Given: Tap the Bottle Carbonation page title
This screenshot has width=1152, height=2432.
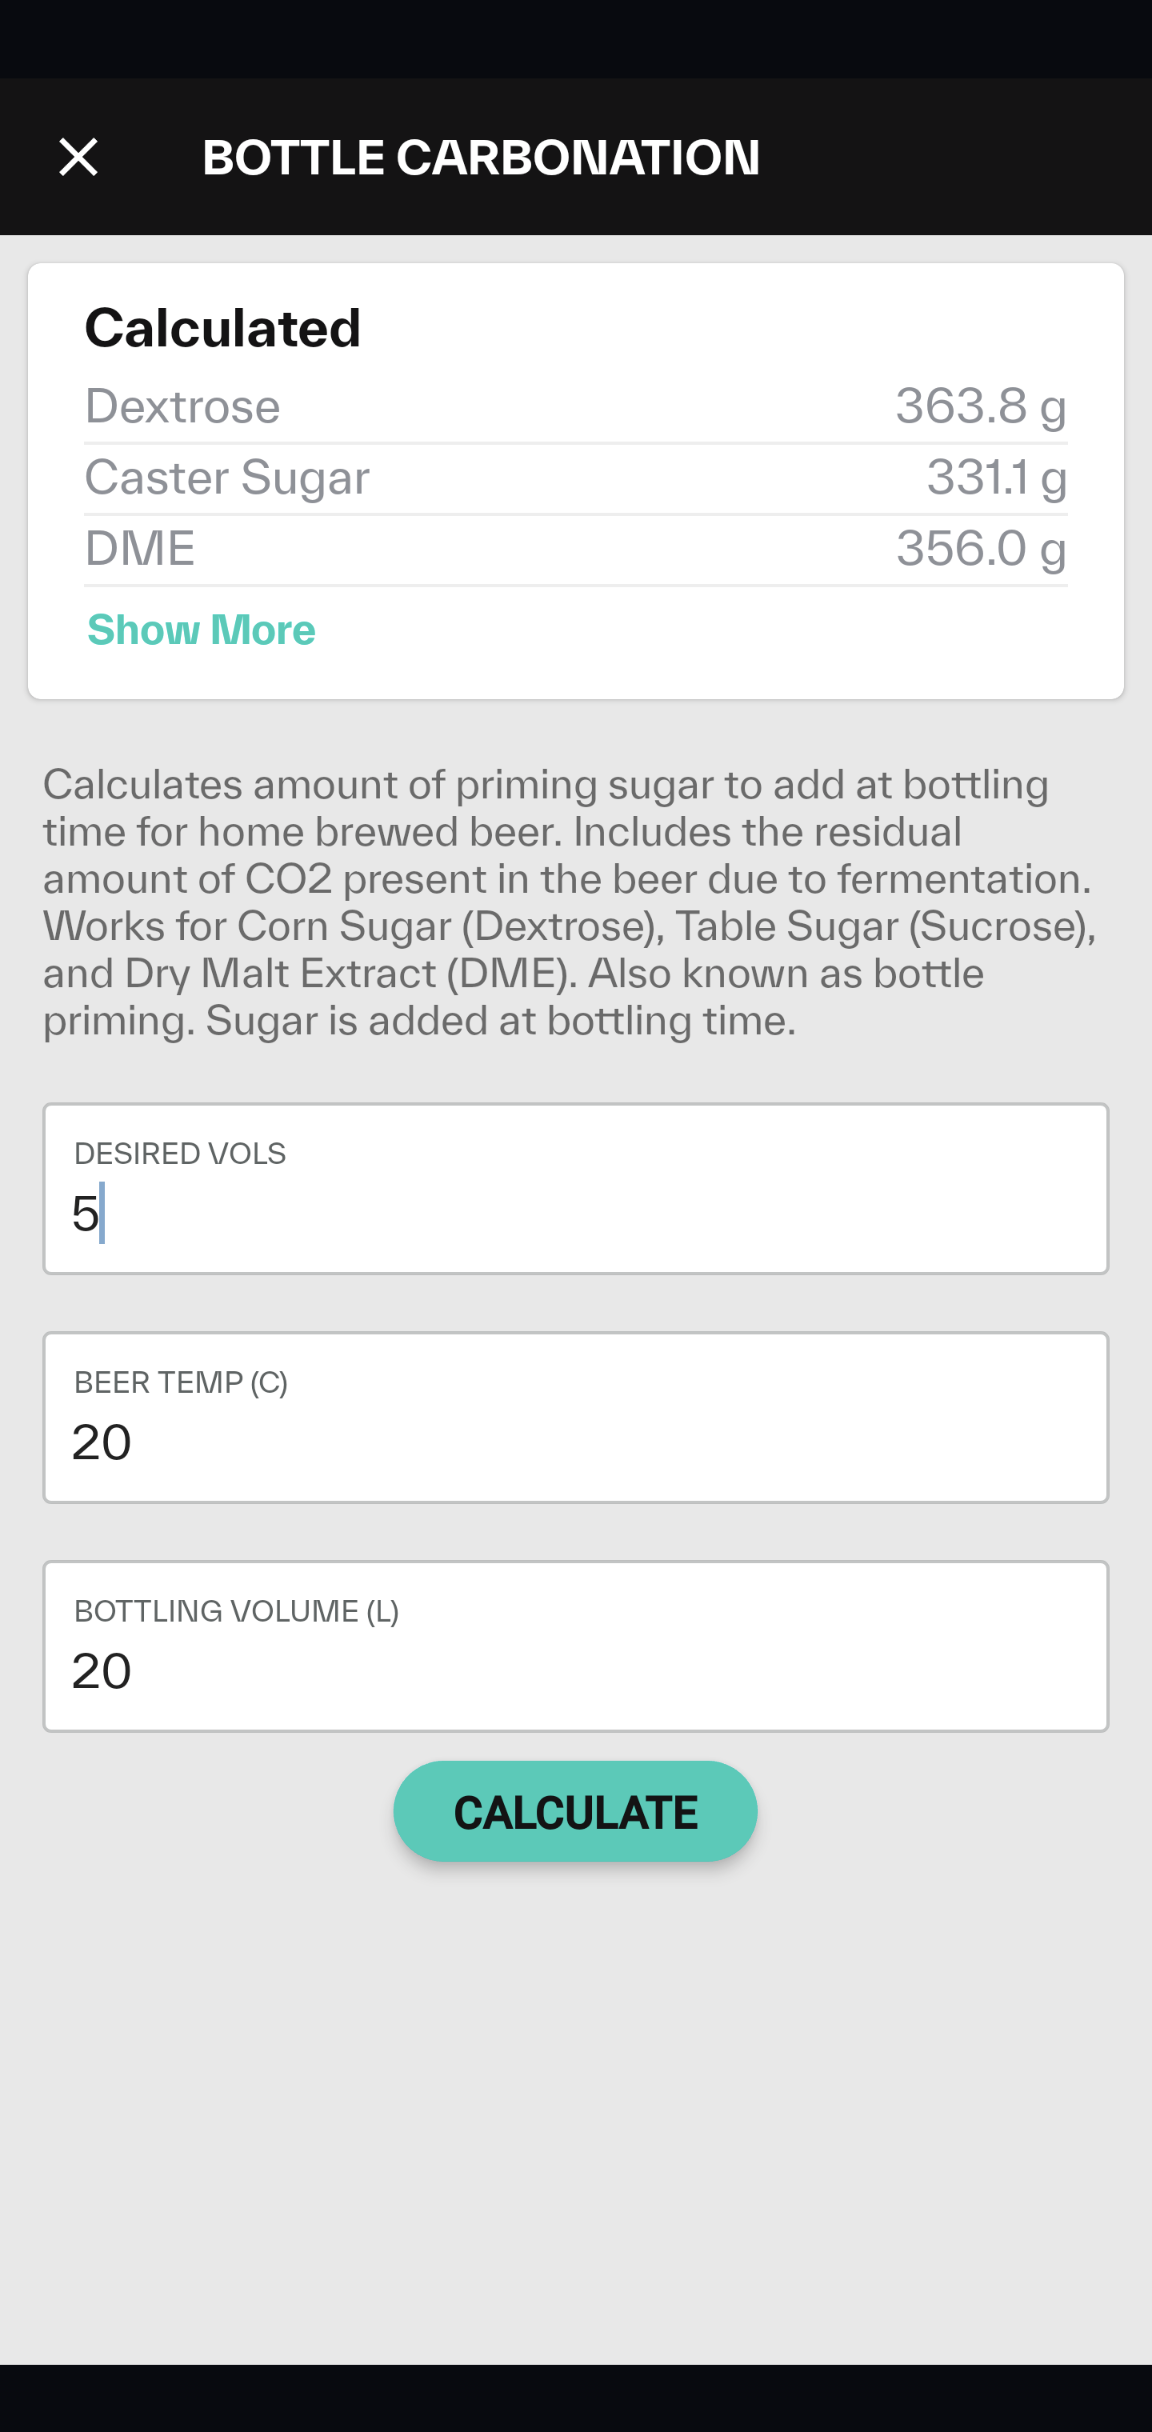Looking at the screenshot, I should [481, 158].
